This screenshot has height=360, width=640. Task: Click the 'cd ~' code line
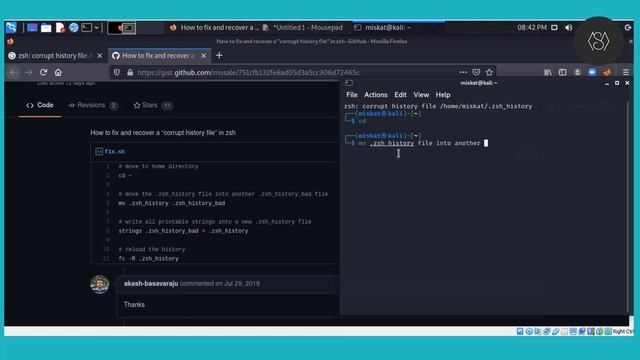coord(125,176)
